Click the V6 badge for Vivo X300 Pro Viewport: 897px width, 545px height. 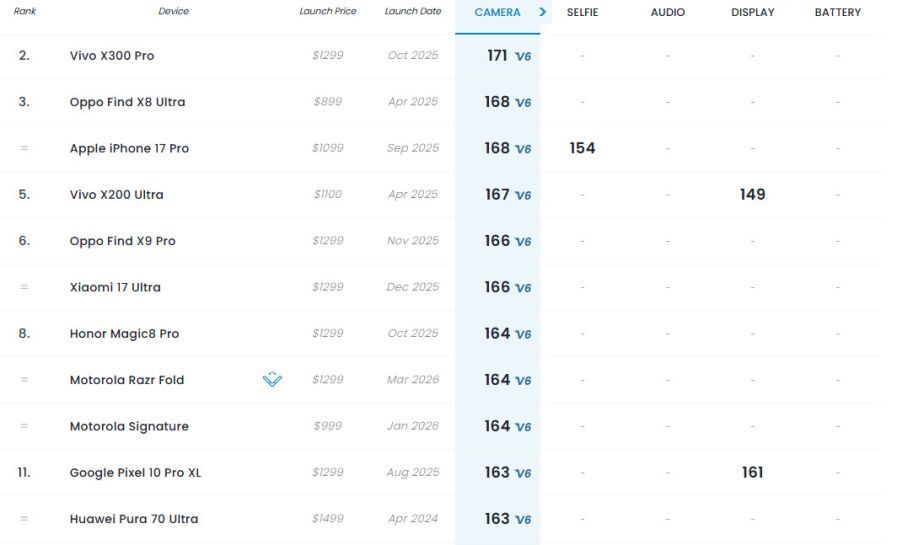click(x=523, y=57)
